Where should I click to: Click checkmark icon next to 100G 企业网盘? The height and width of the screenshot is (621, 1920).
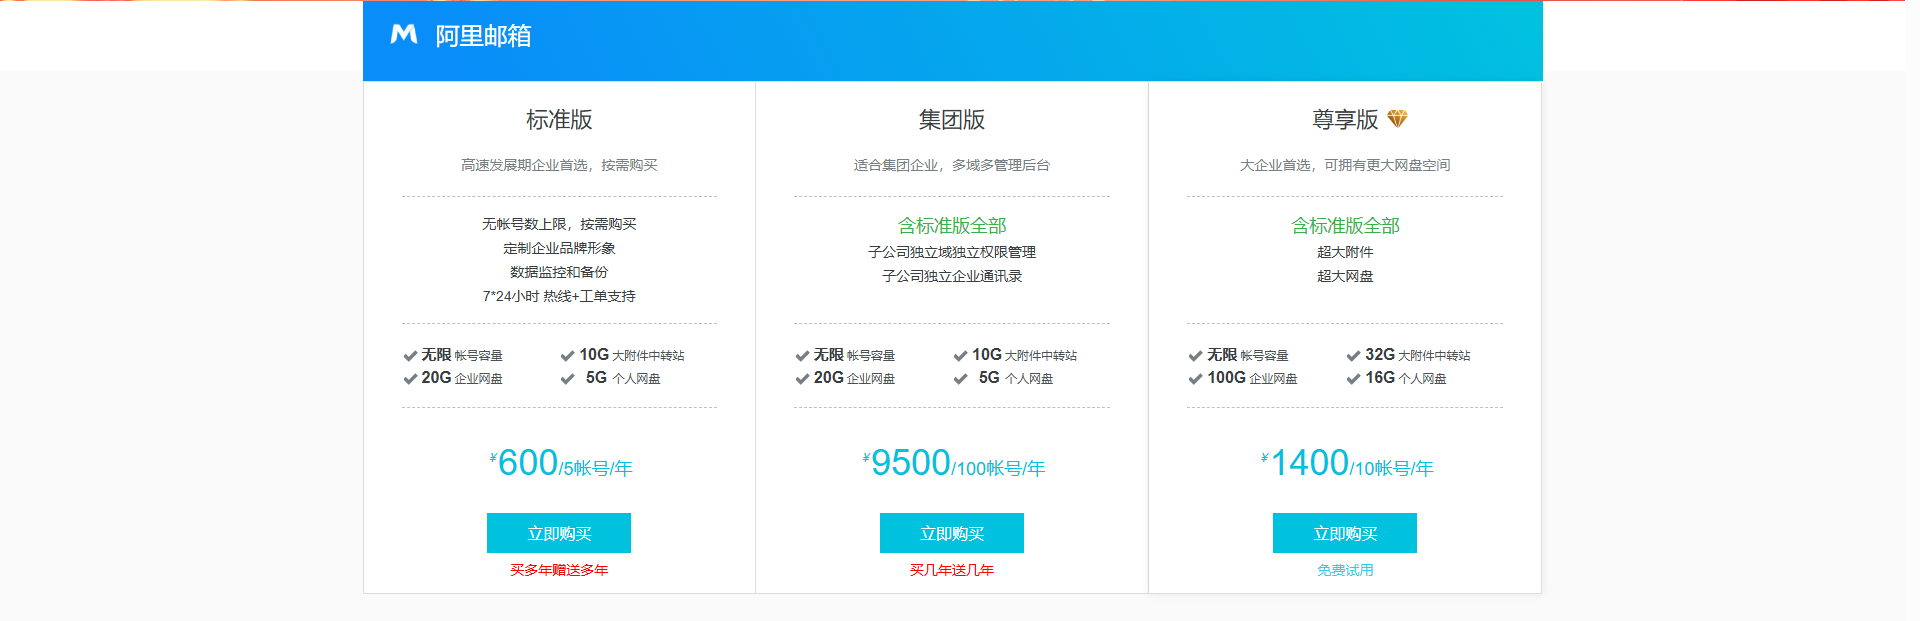tap(1195, 379)
